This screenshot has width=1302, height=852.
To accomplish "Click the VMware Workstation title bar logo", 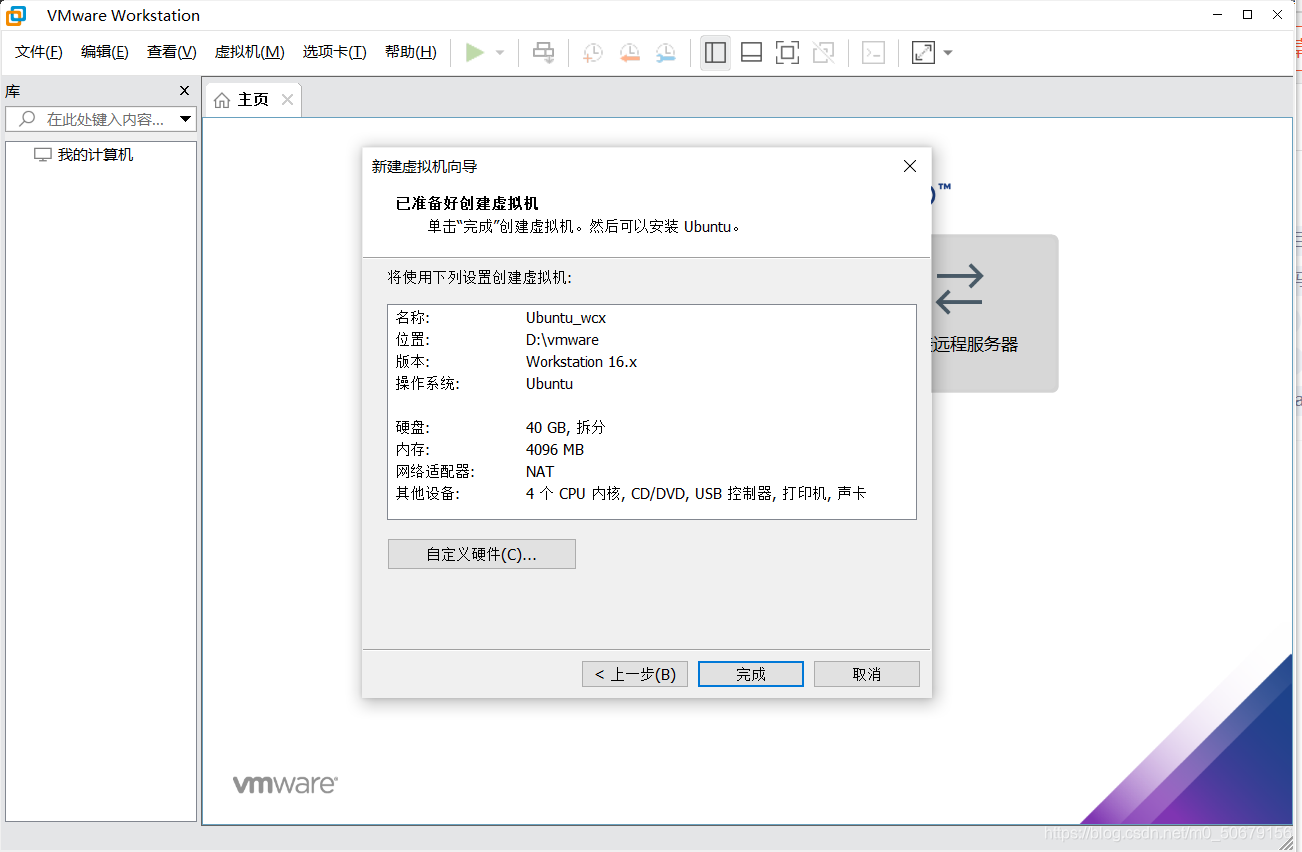I will (x=16, y=15).
